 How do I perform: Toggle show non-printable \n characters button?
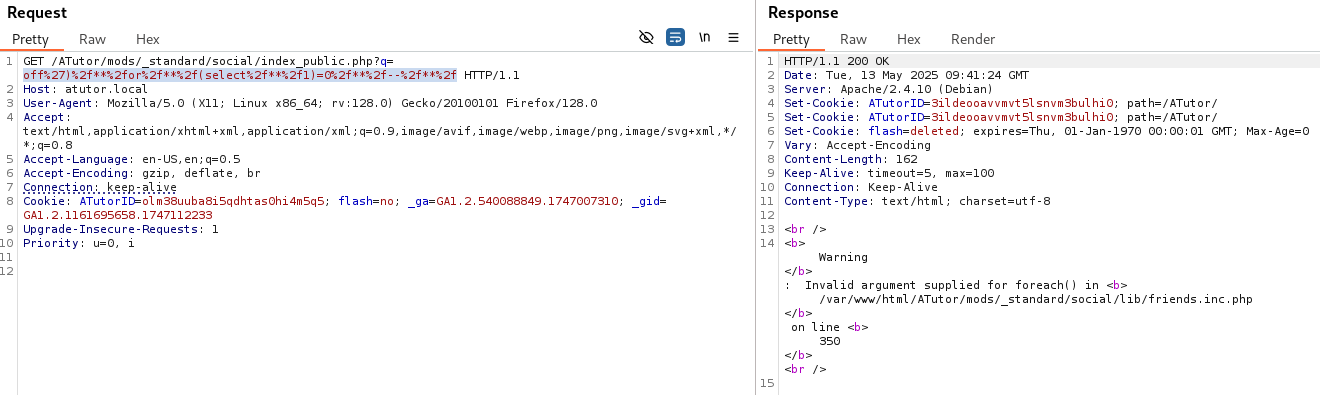tap(705, 38)
